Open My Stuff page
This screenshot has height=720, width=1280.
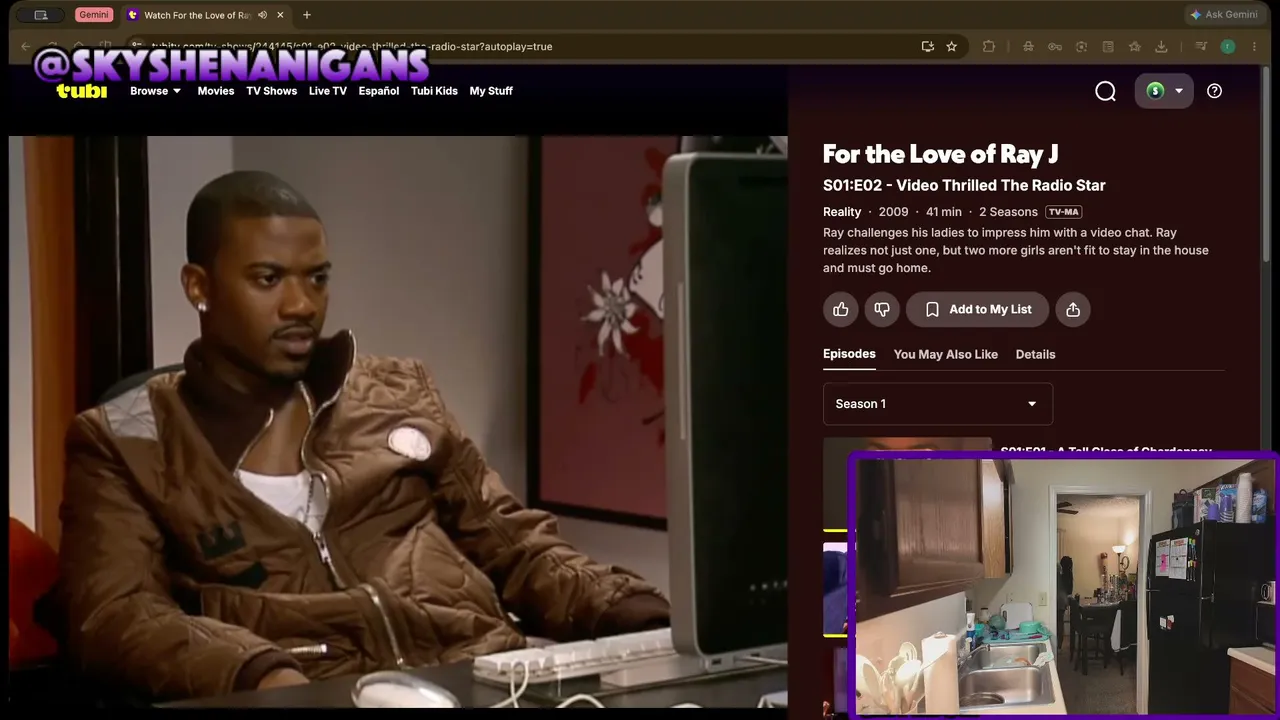(491, 91)
